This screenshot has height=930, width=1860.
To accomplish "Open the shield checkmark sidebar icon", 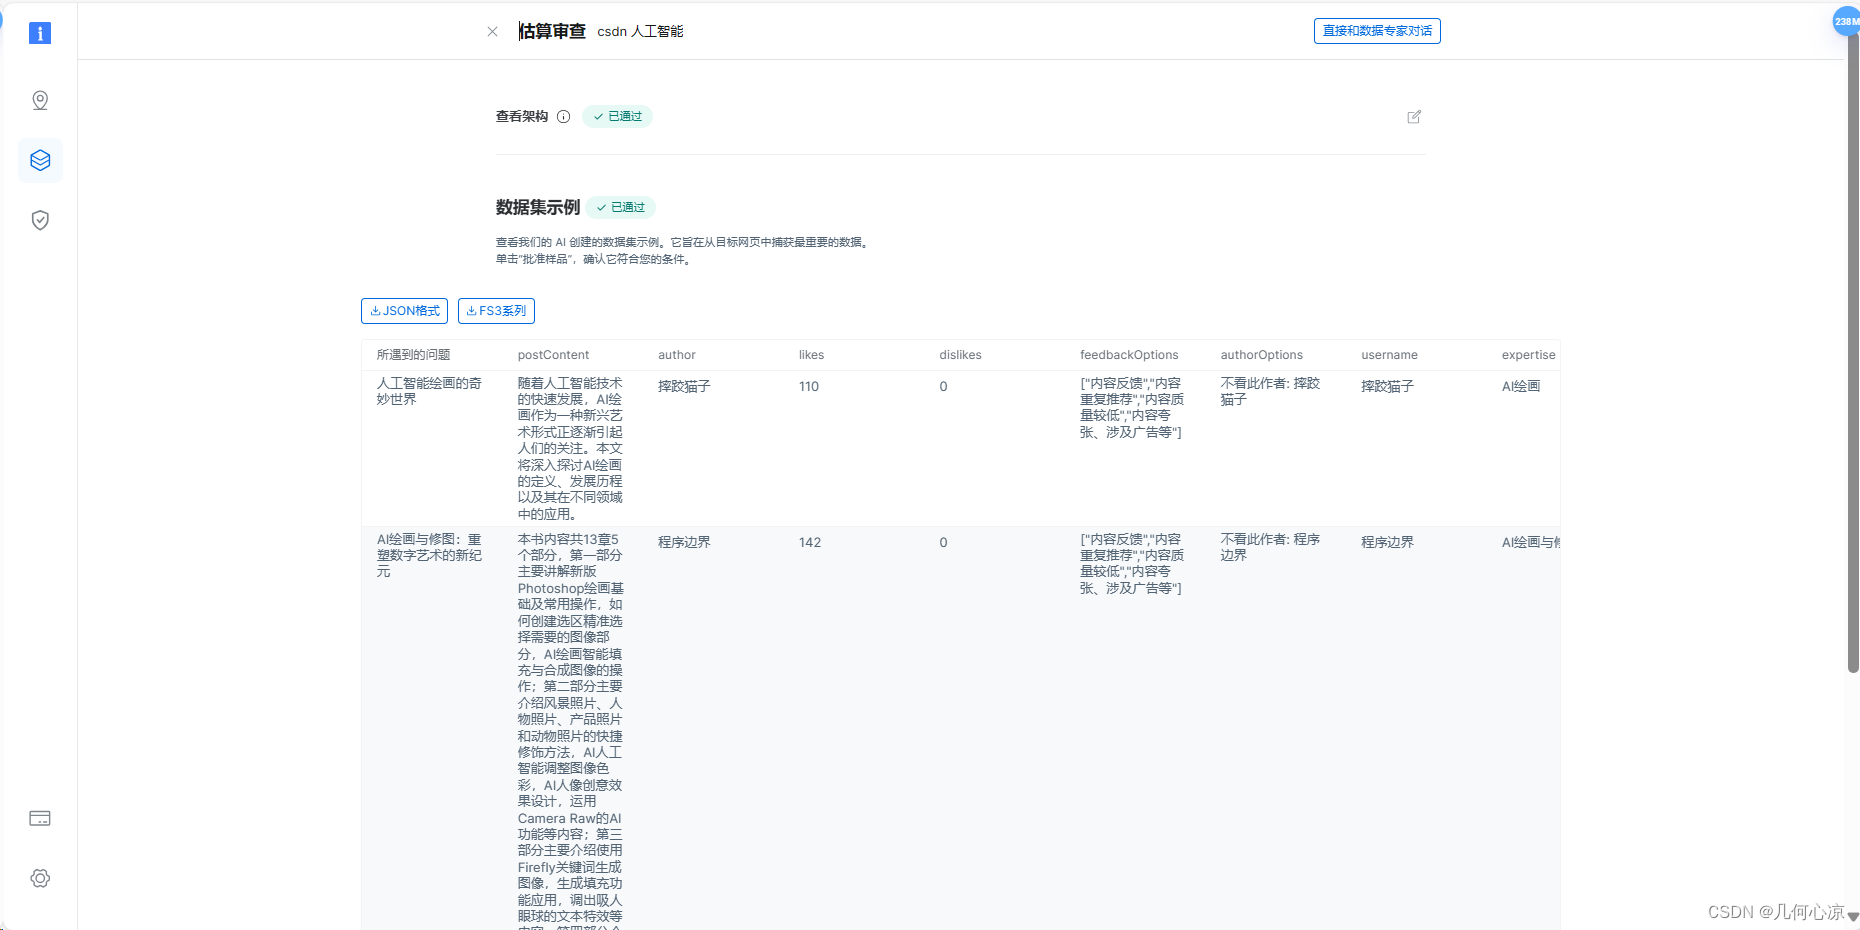I will [x=40, y=220].
